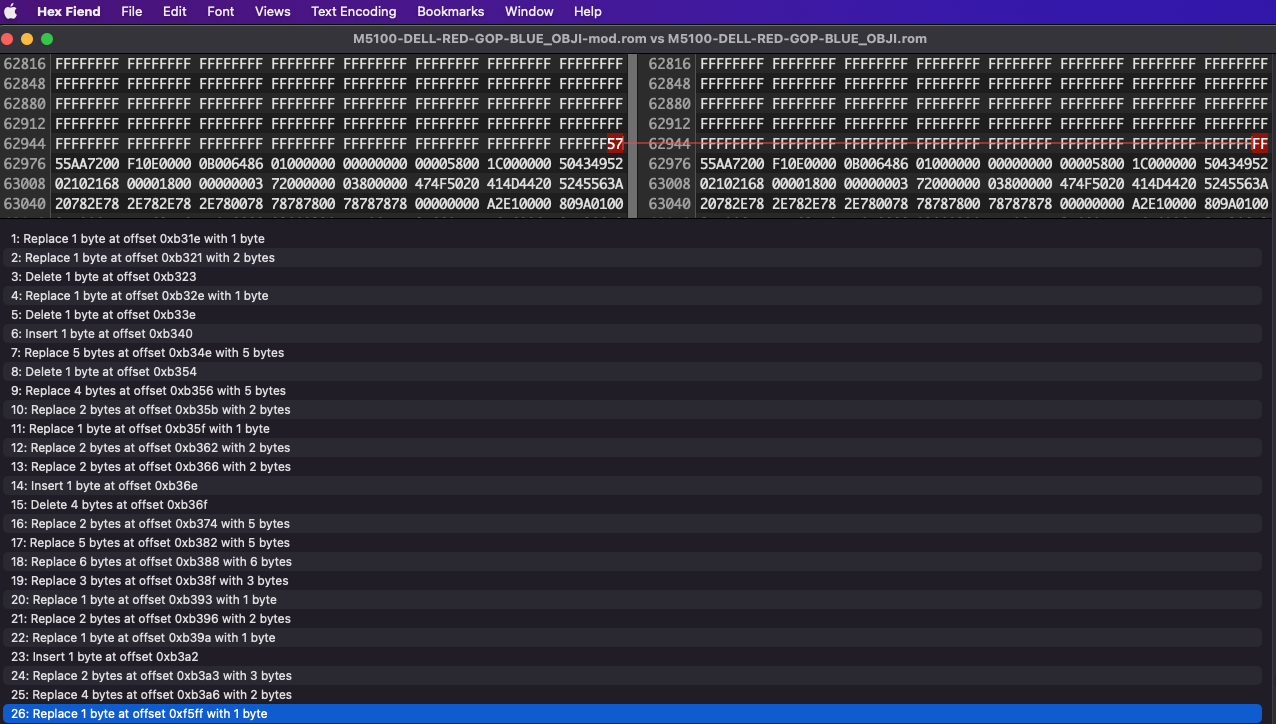Viewport: 1276px width, 724px height.
Task: Click line number 62976 in left pane
Action: click(x=25, y=164)
